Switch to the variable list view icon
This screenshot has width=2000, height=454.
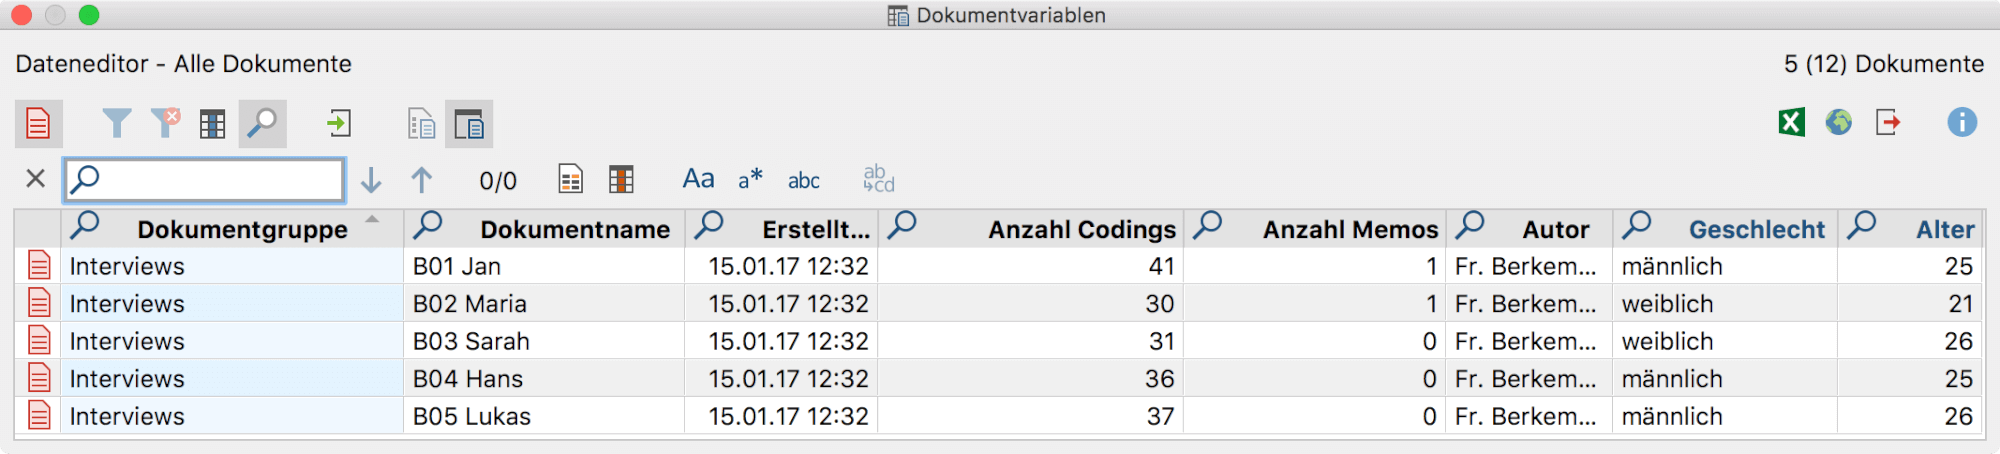[x=421, y=124]
